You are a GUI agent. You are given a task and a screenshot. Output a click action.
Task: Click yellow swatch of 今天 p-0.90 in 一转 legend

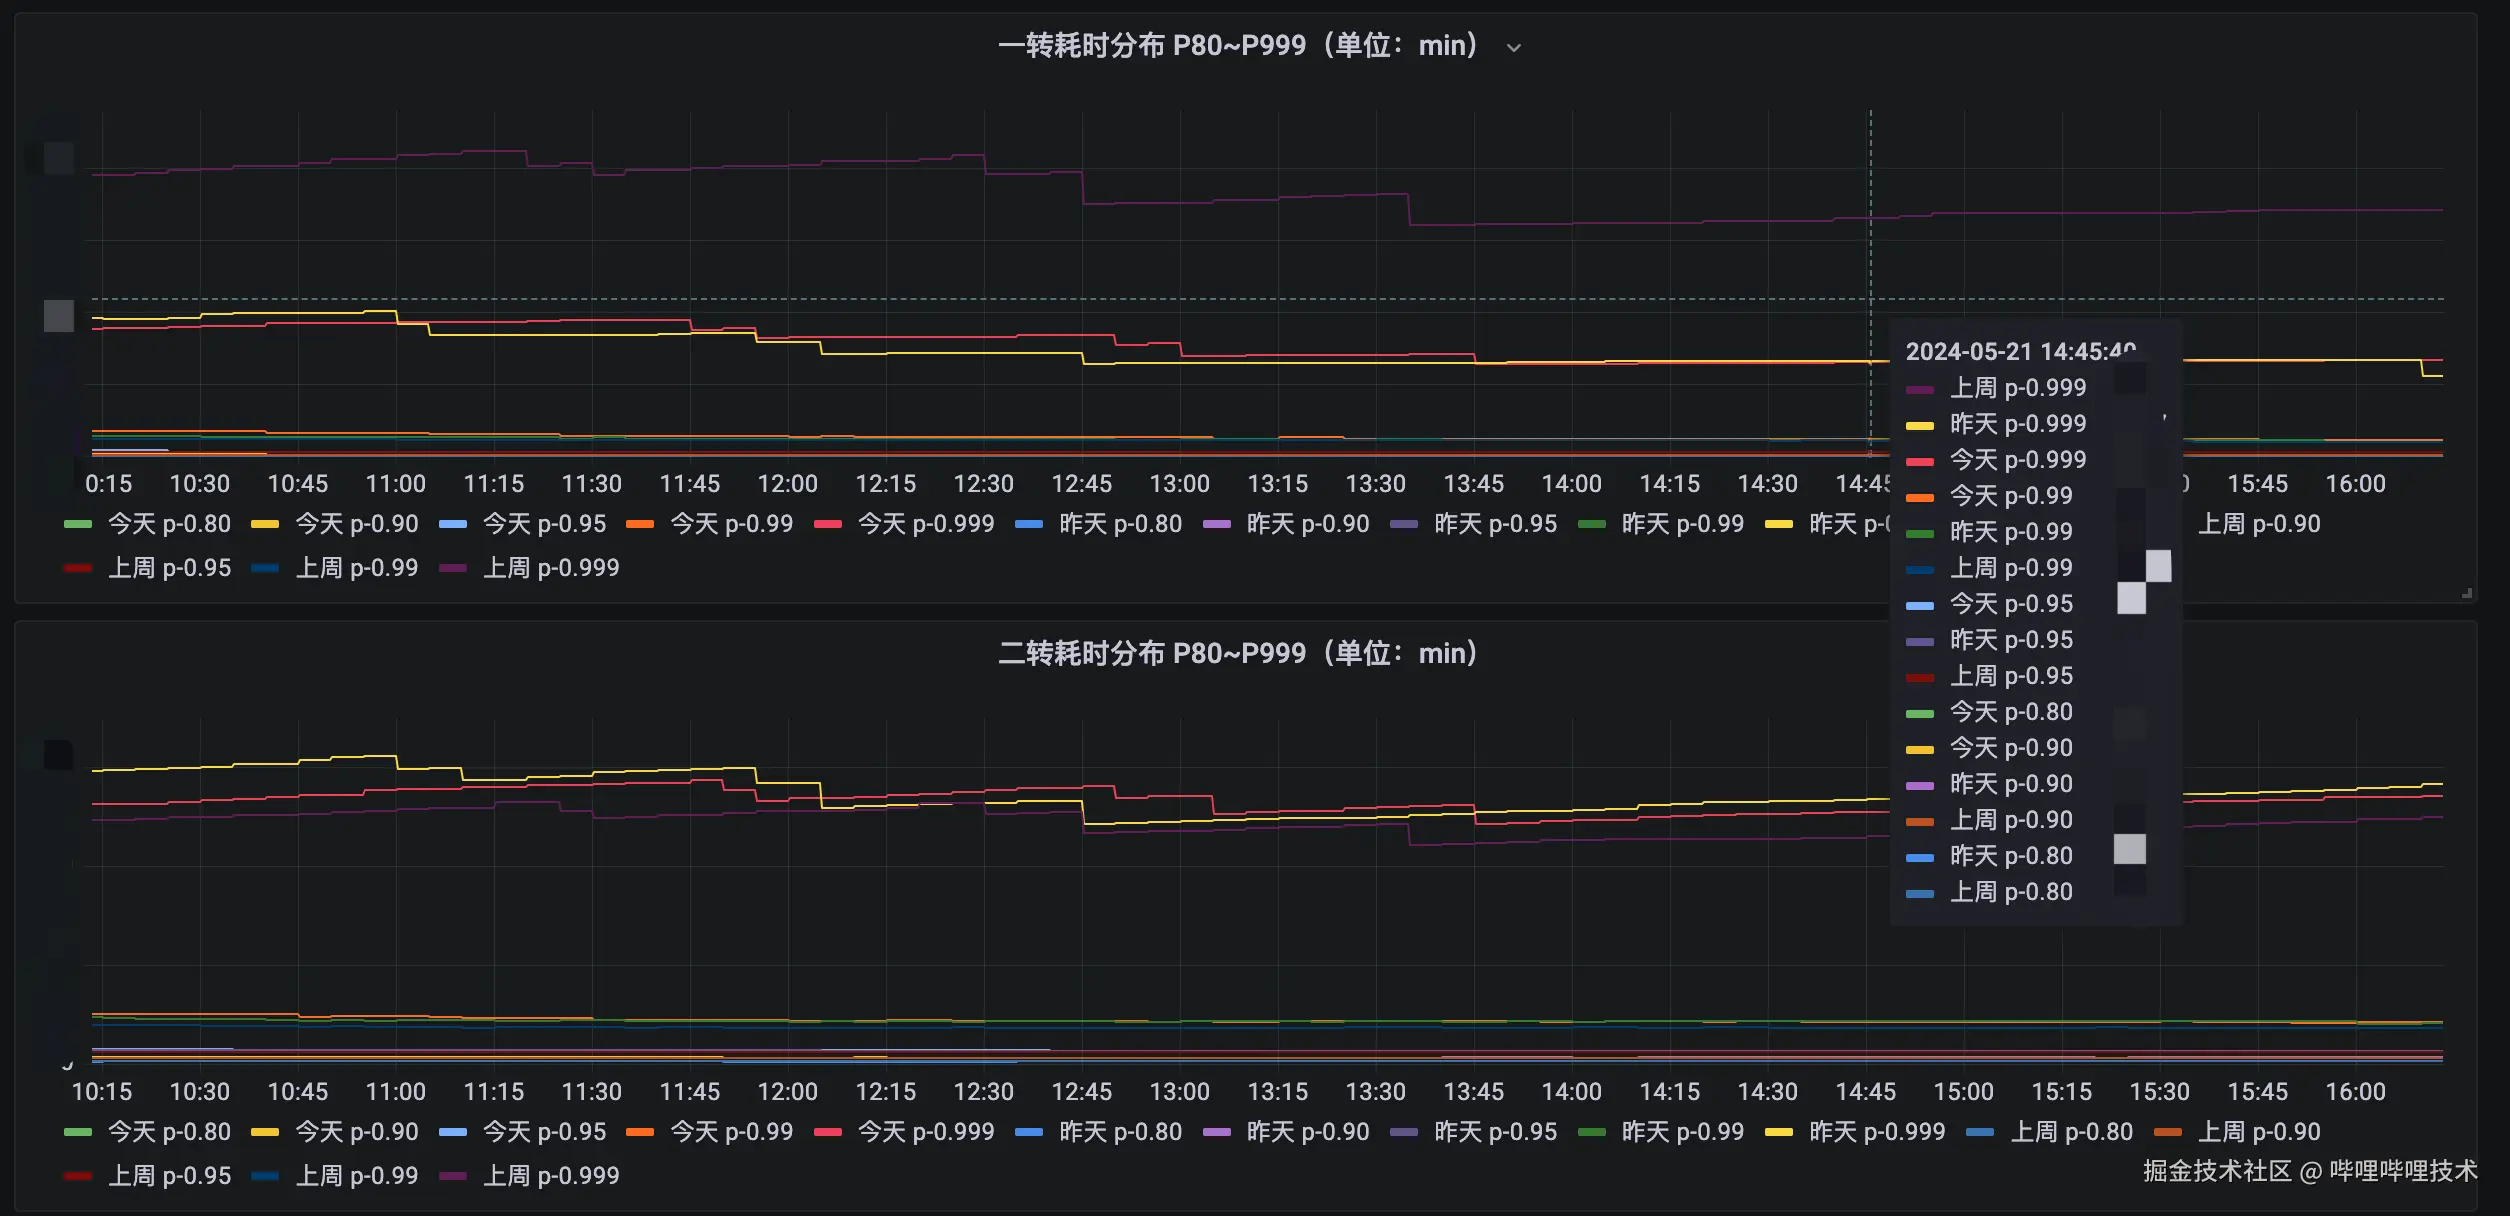[265, 524]
